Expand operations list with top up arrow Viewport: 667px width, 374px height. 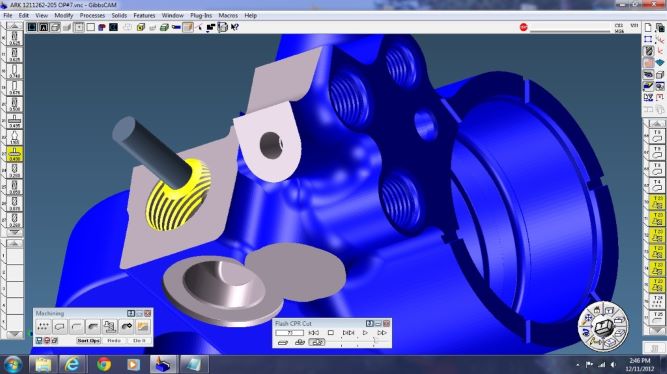(656, 123)
